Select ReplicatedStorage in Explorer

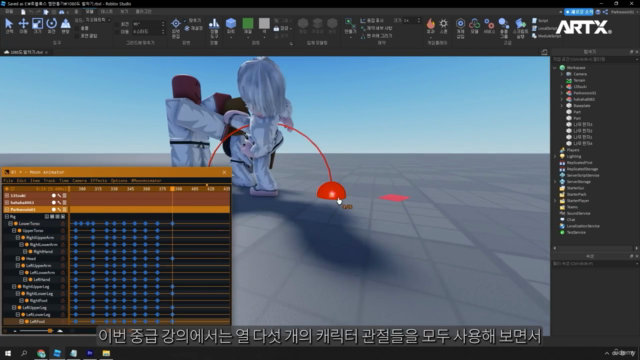pos(582,169)
